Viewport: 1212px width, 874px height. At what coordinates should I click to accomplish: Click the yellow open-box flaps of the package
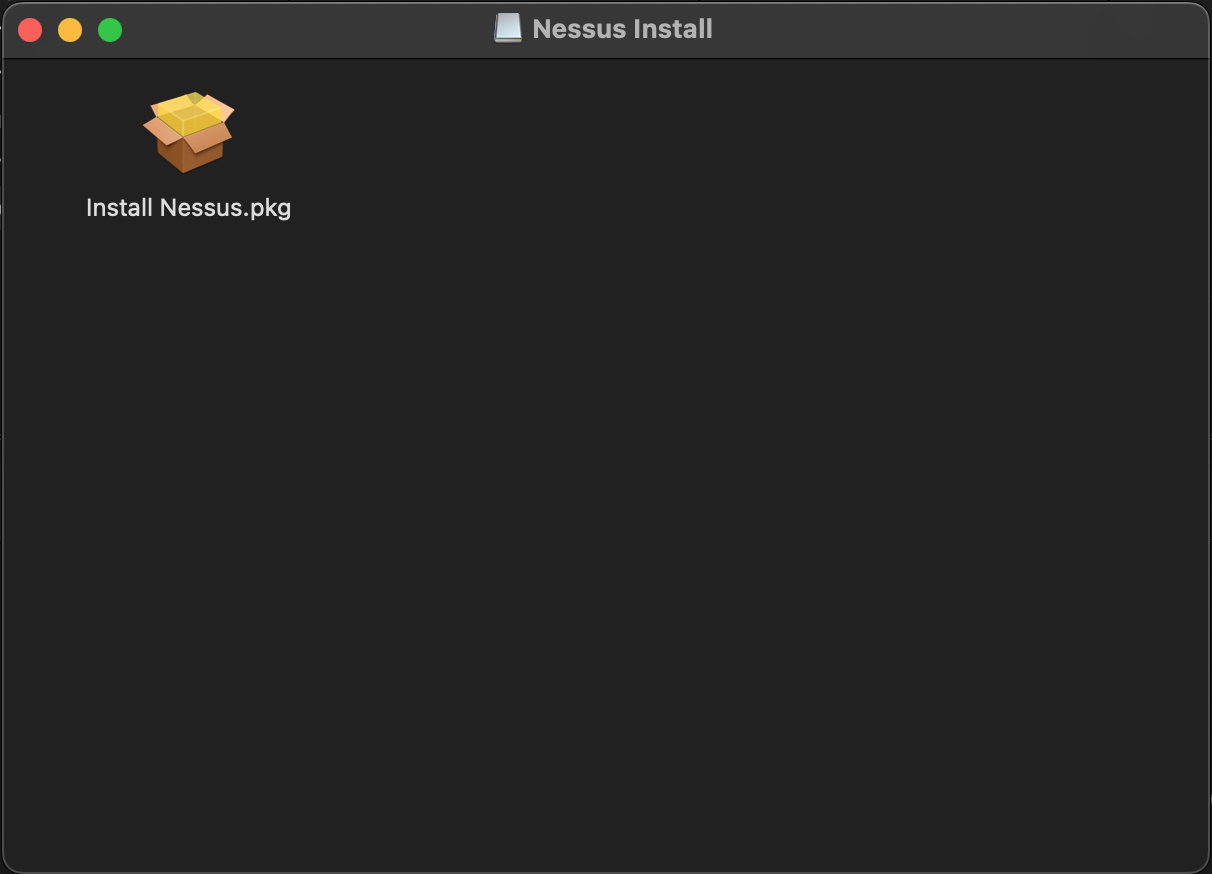point(191,113)
